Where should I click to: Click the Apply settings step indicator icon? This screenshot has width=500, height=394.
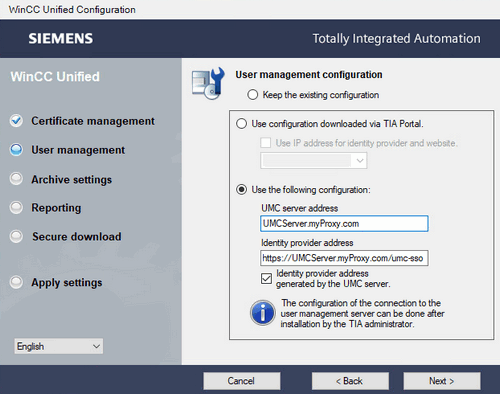16,282
